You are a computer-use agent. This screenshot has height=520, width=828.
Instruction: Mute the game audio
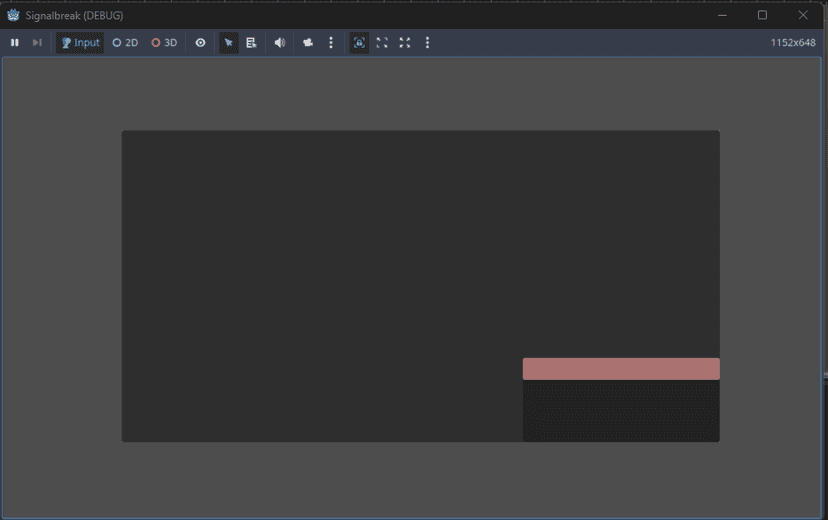coord(280,43)
